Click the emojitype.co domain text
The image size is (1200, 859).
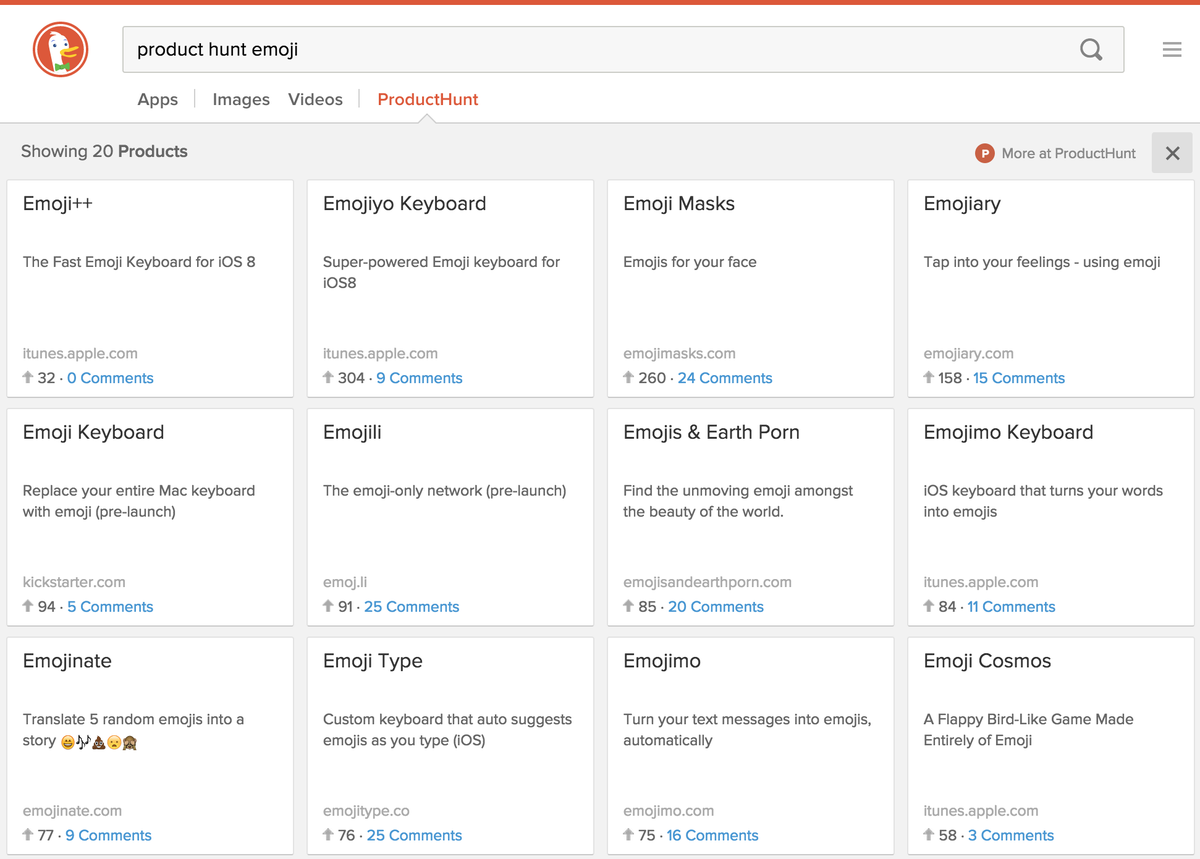(x=366, y=811)
